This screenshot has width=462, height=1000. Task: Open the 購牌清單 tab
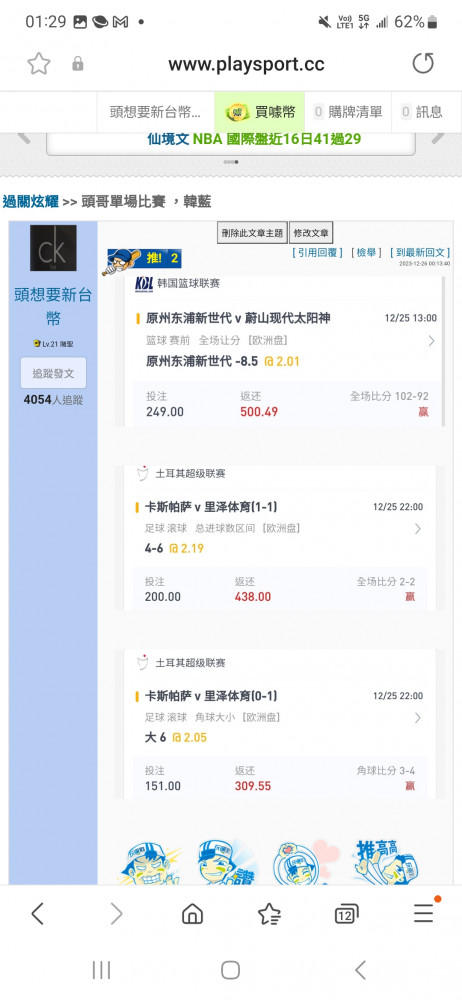click(x=348, y=112)
